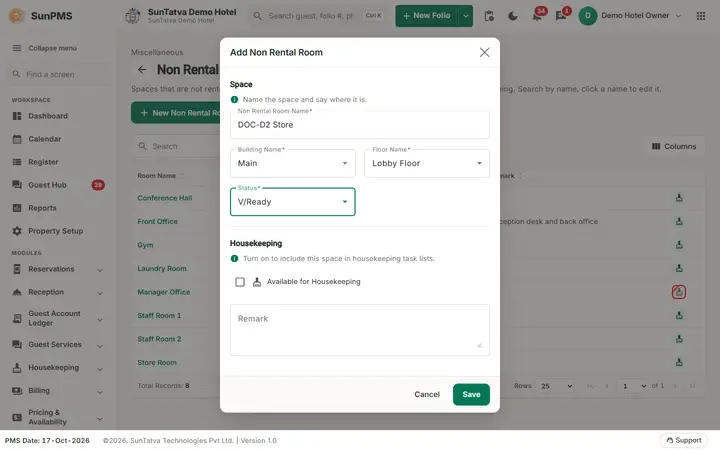This screenshot has width=720, height=450.
Task: Open the apps grid icon
Action: pos(701,16)
